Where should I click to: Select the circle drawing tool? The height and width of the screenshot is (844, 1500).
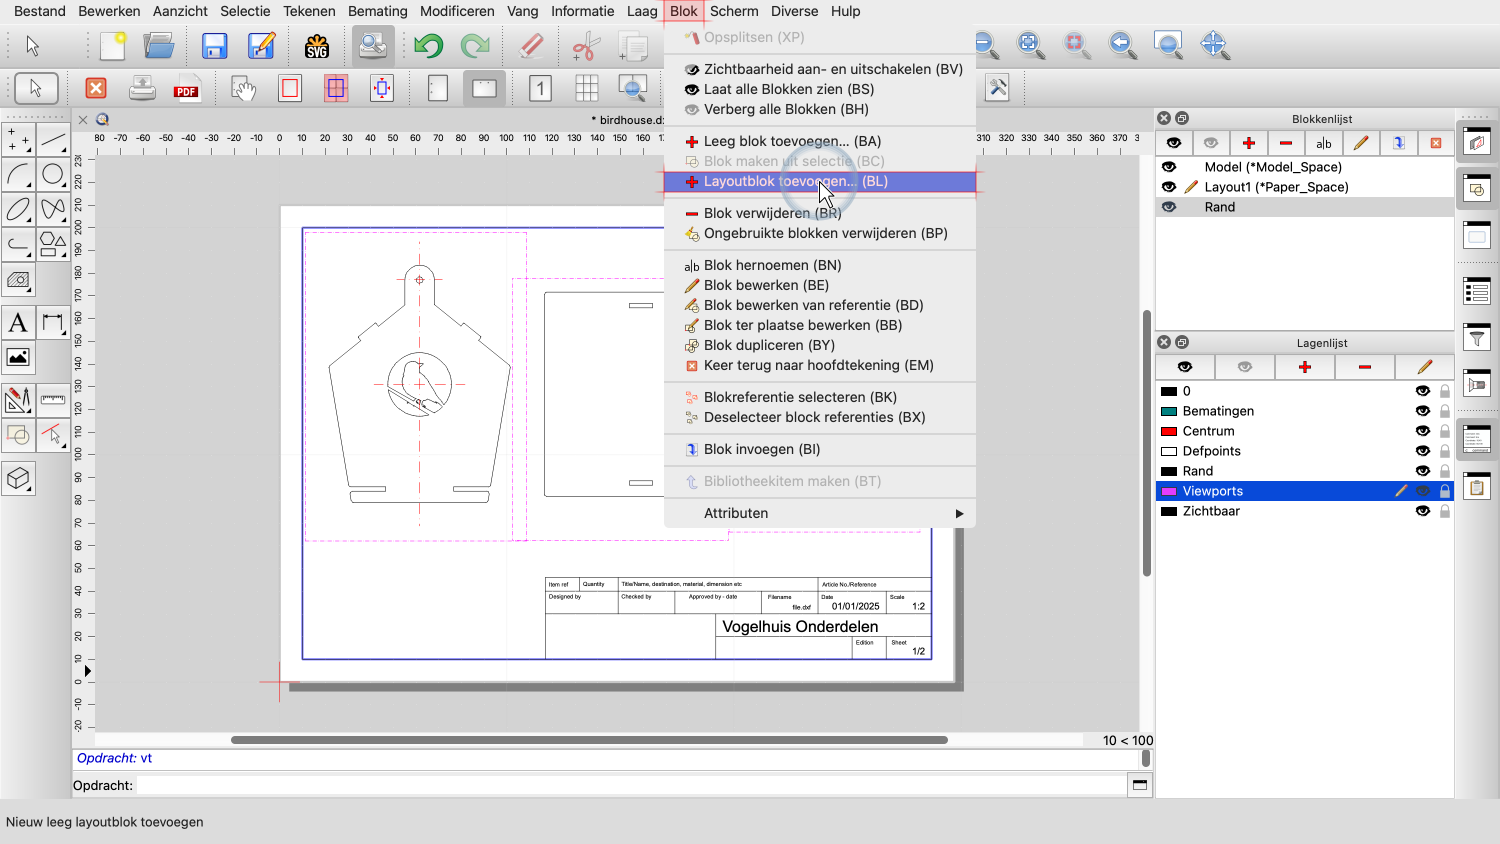point(53,175)
